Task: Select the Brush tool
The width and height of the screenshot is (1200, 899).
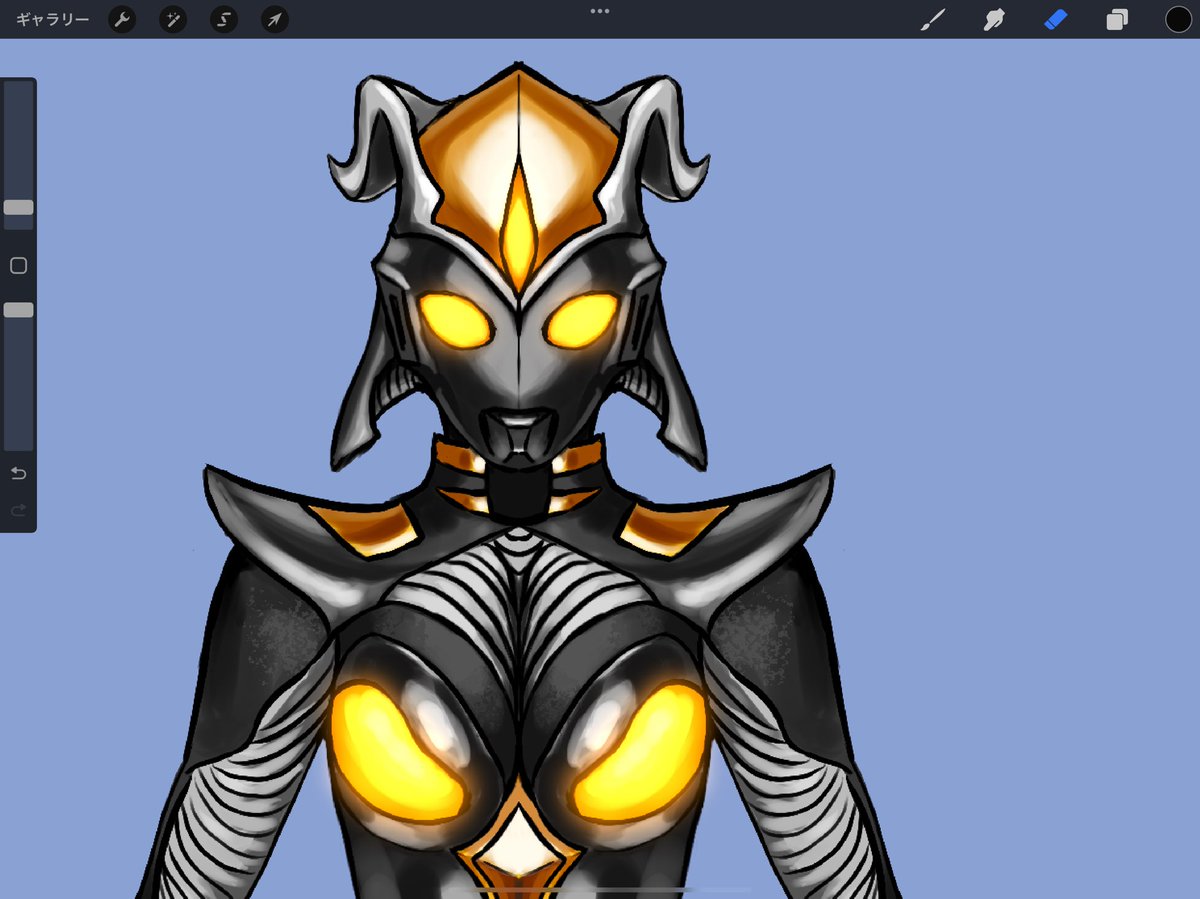Action: click(x=932, y=19)
